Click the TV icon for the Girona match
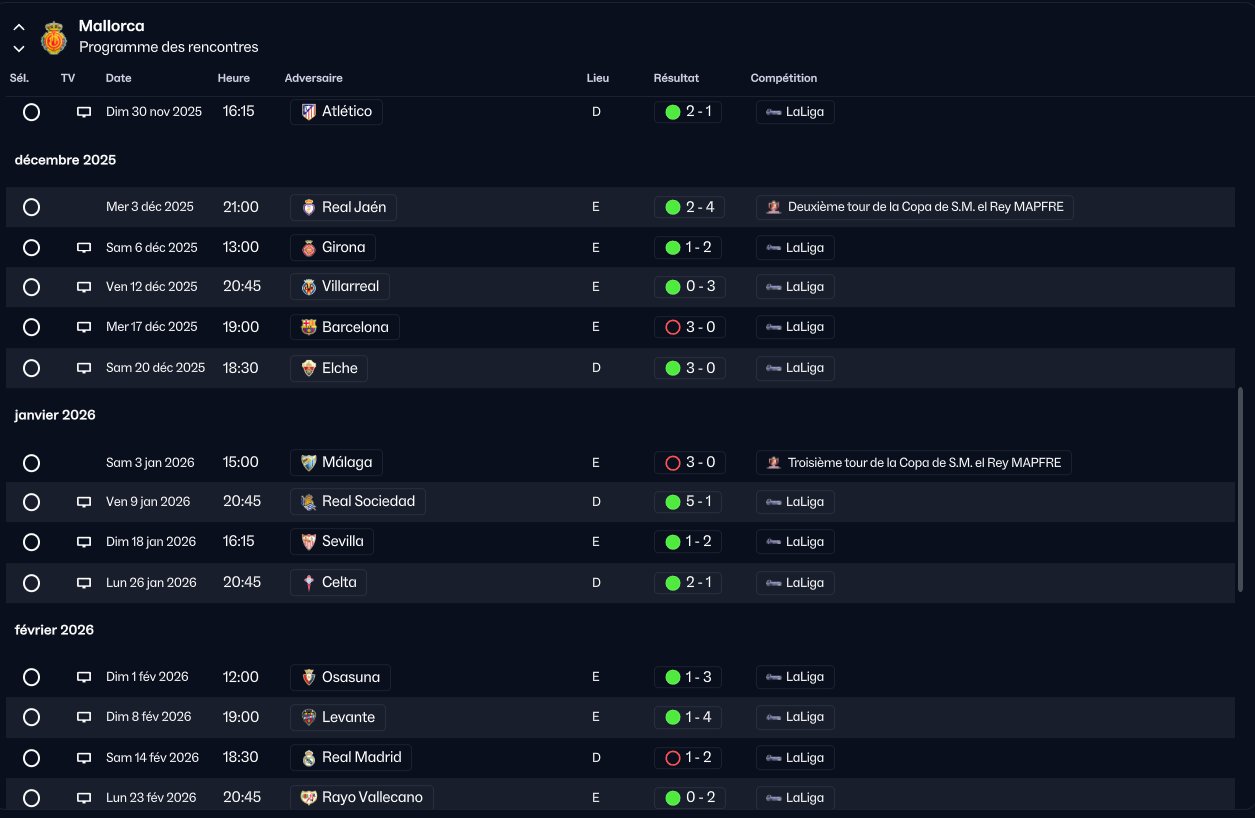The image size is (1255, 818). [84, 248]
